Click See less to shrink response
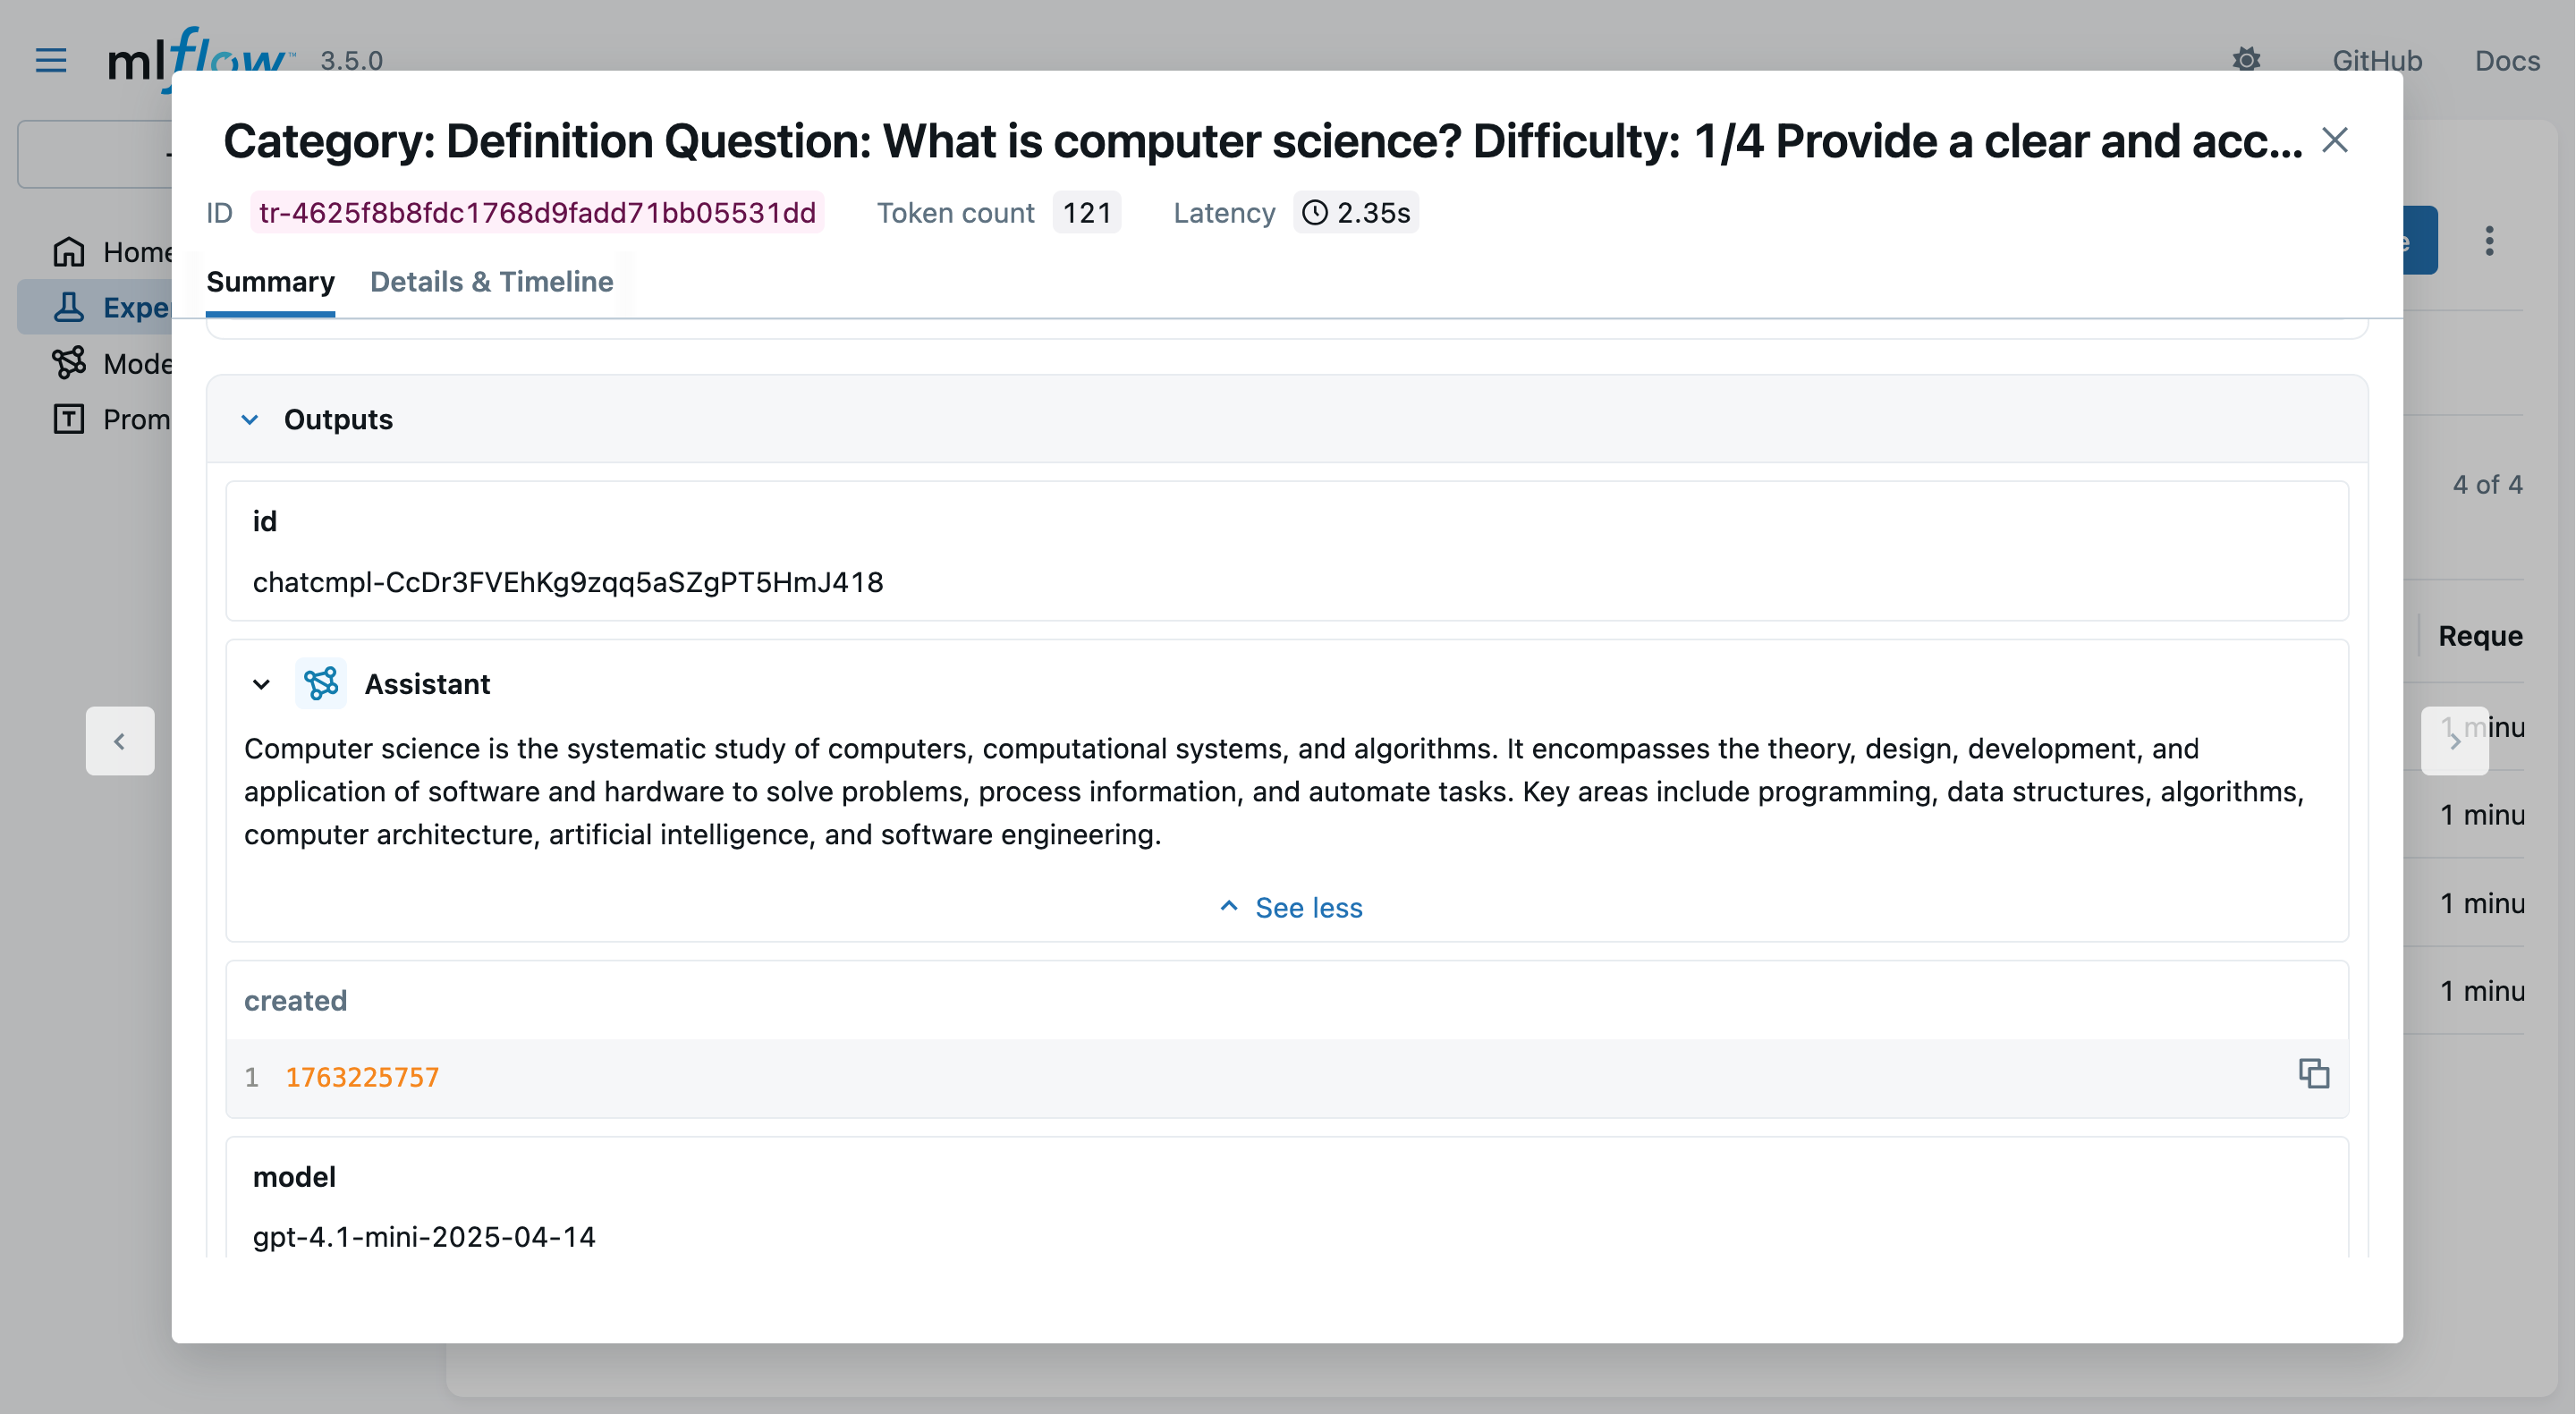2576x1414 pixels. click(1291, 907)
